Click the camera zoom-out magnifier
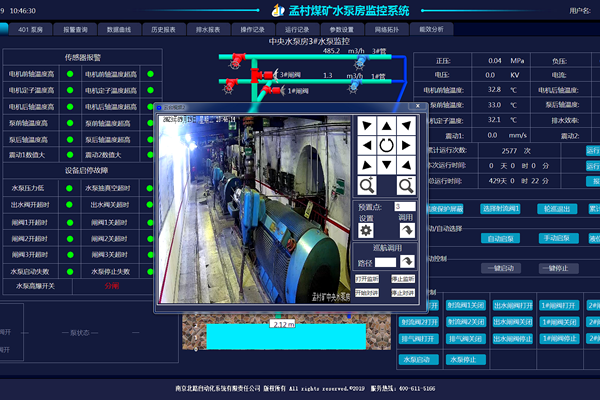Viewport: 600px width, 400px height. click(x=406, y=185)
